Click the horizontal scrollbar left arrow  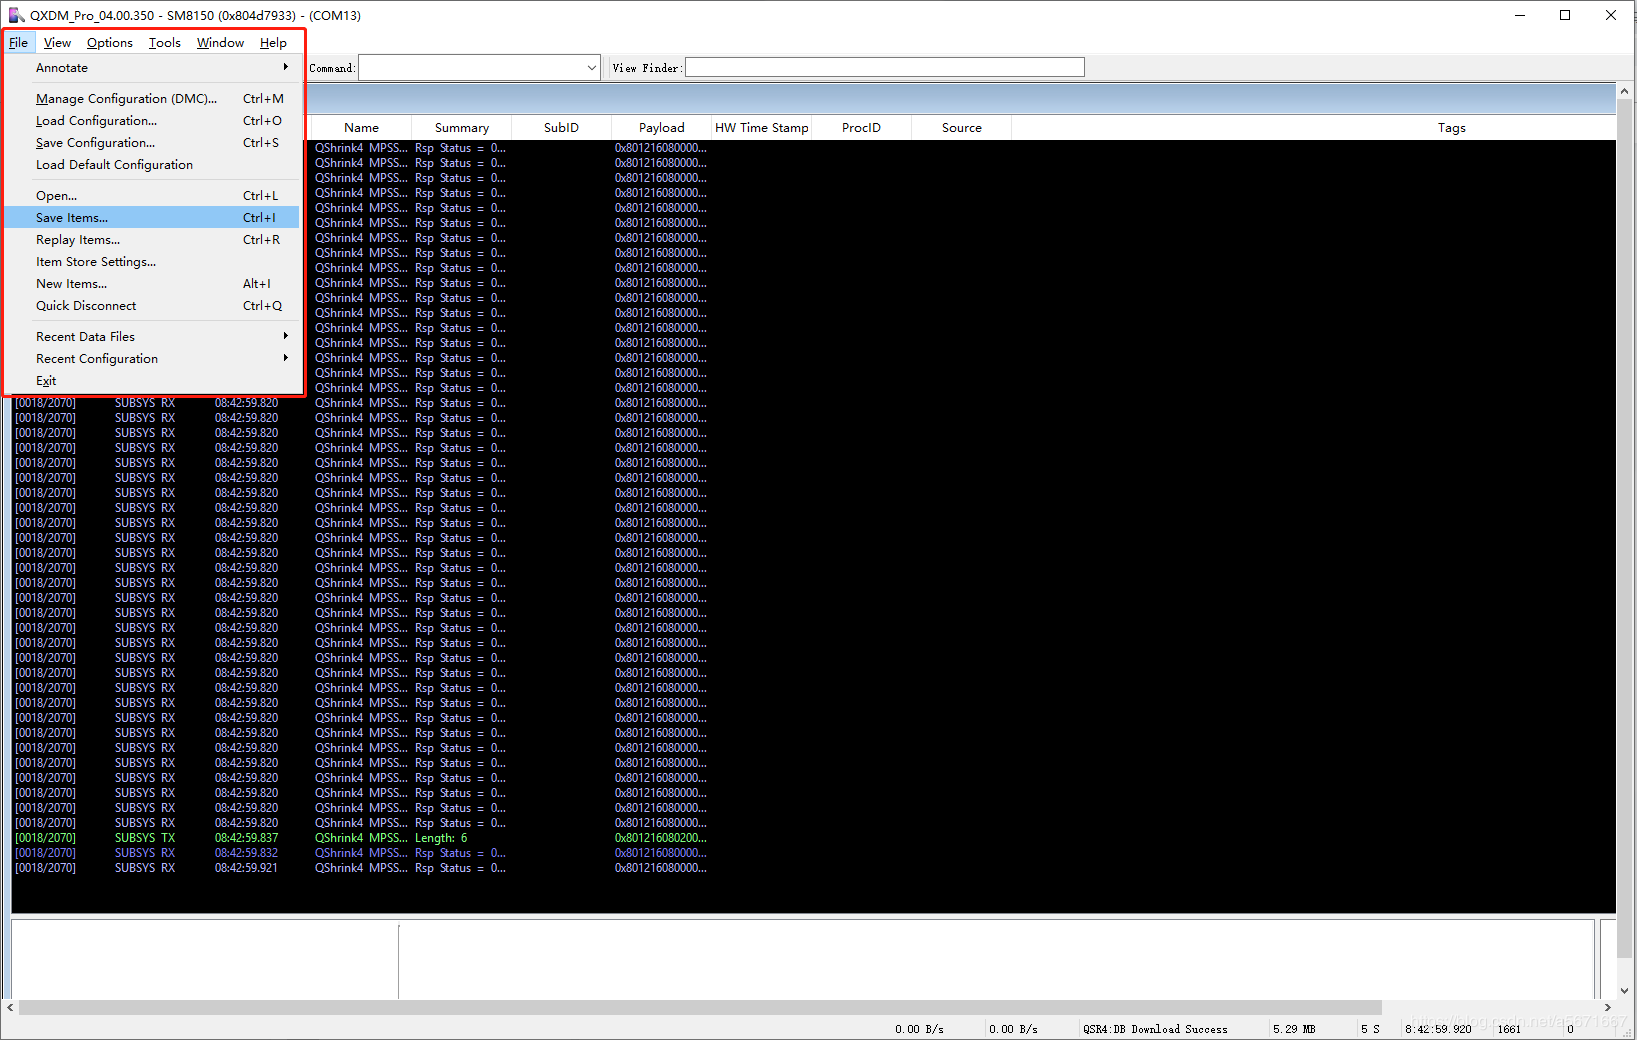coord(10,1007)
